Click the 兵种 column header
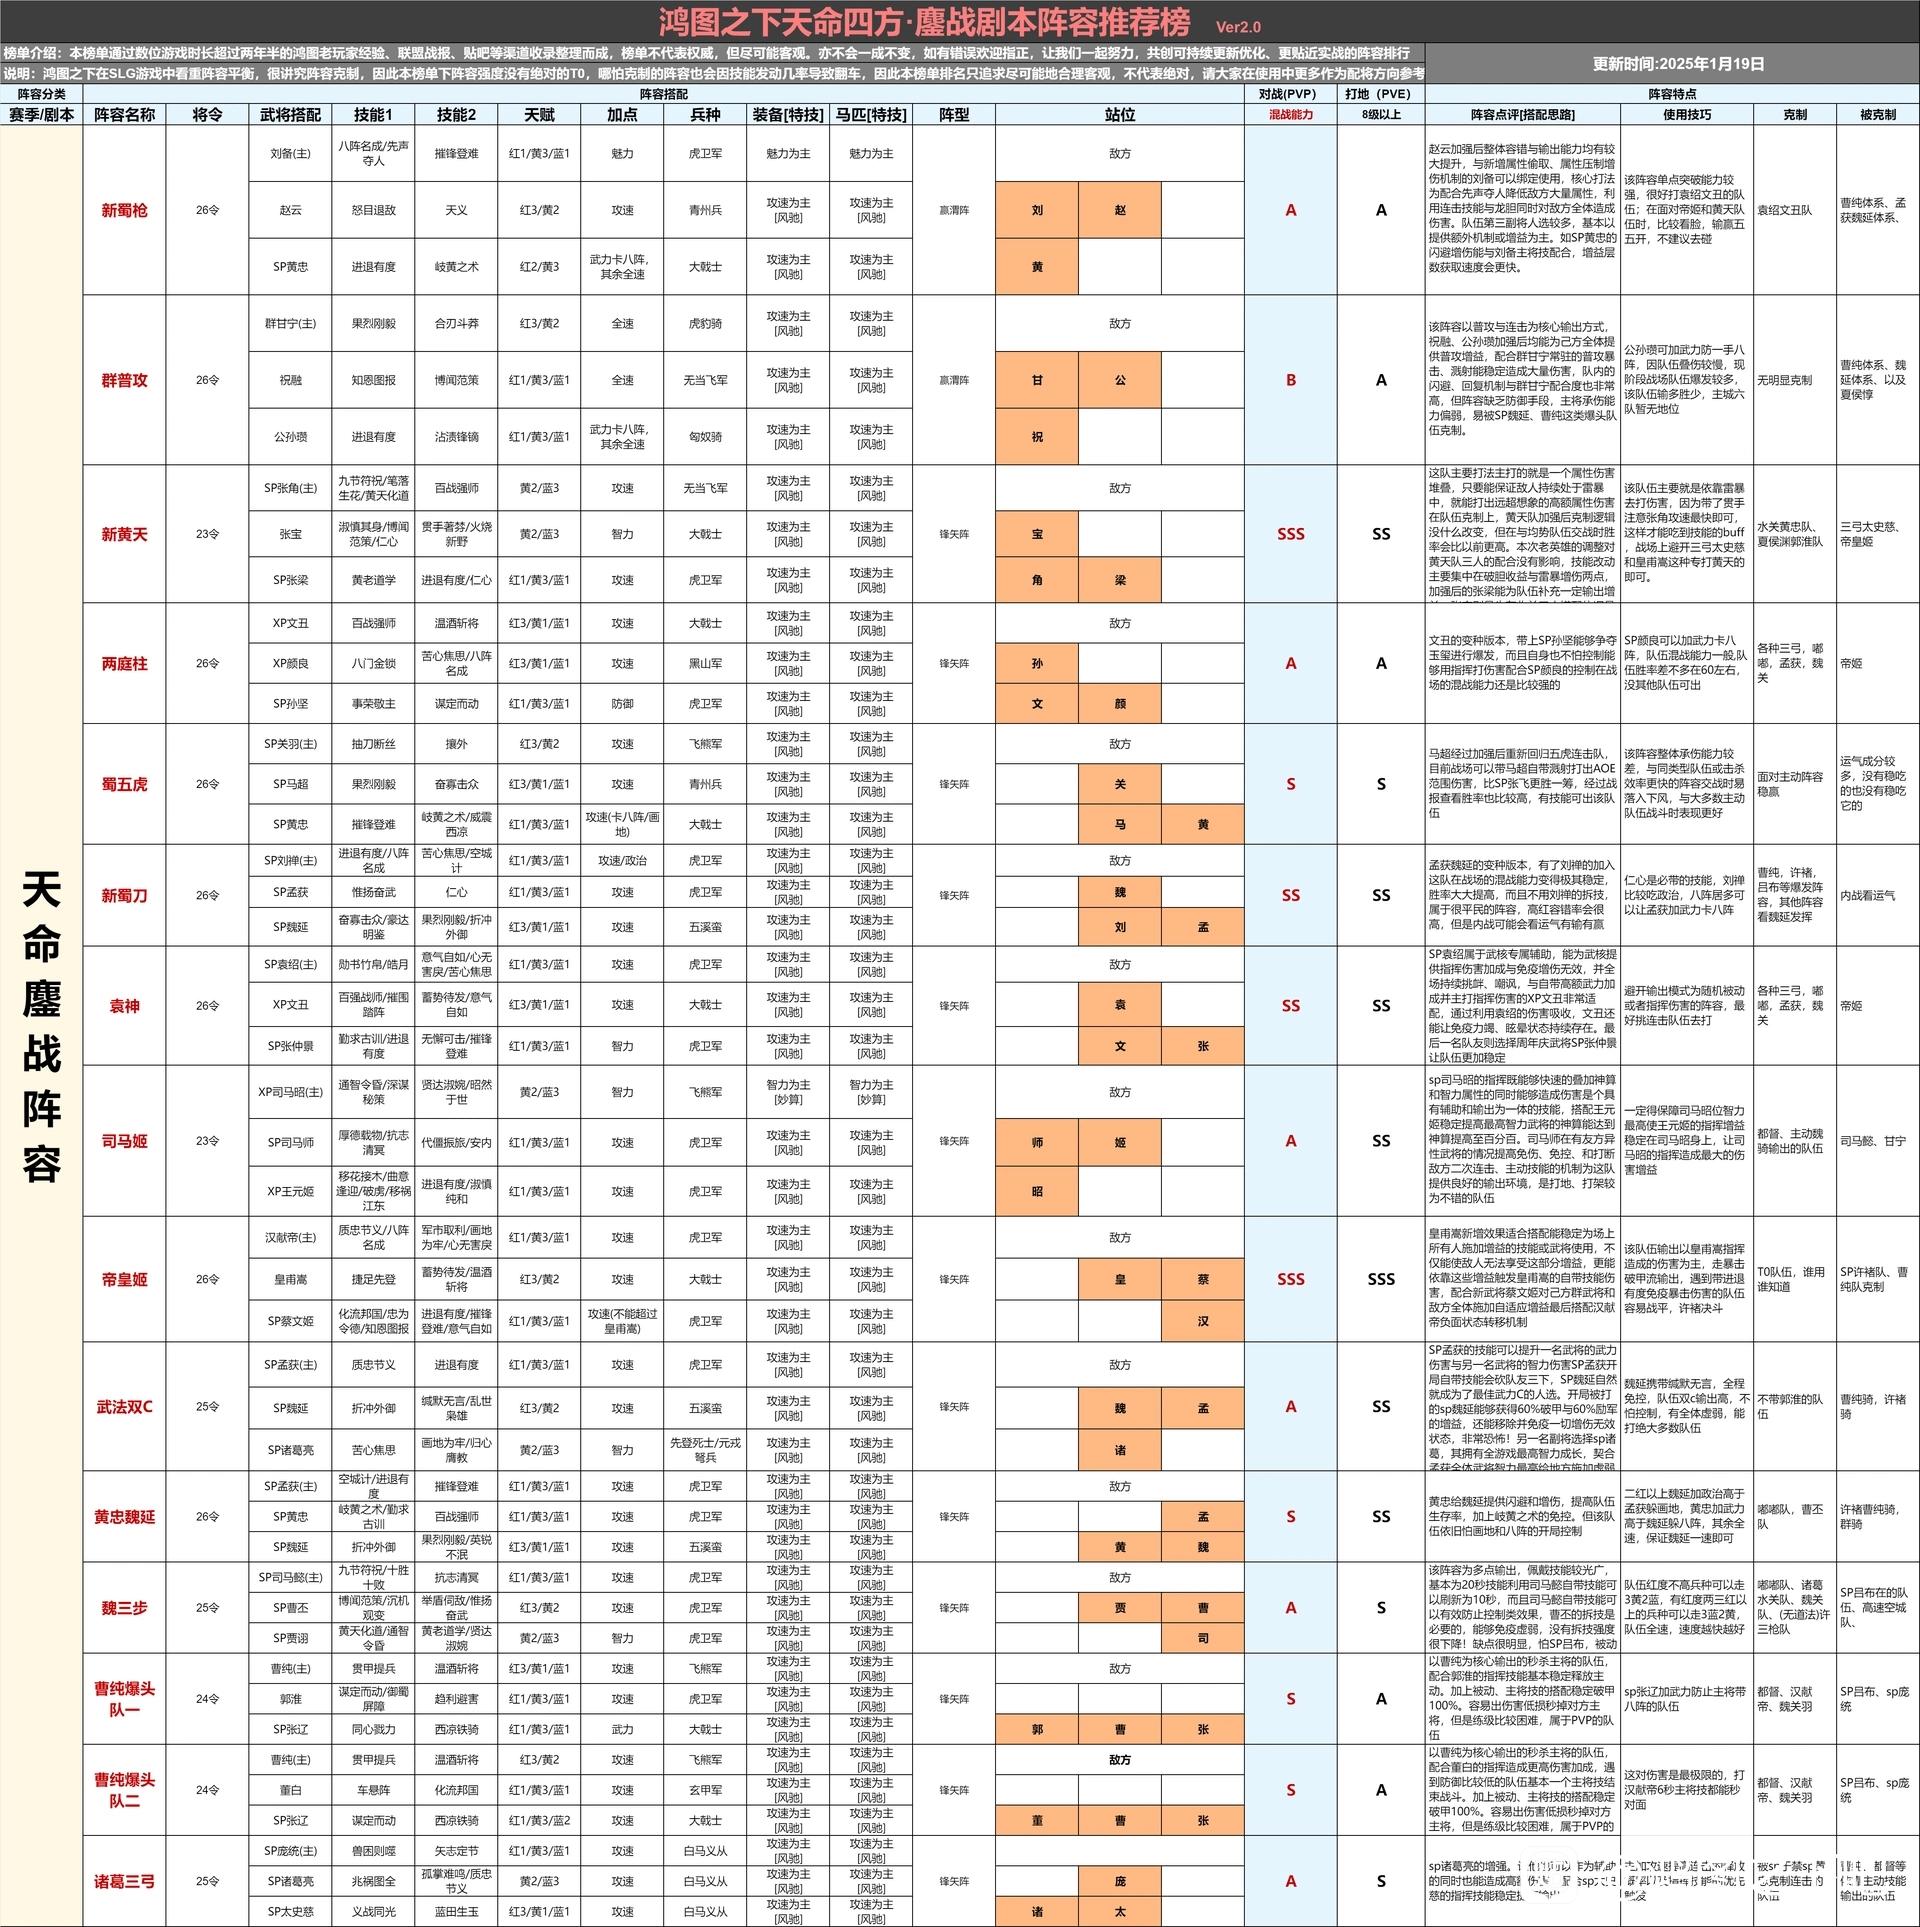 (705, 115)
